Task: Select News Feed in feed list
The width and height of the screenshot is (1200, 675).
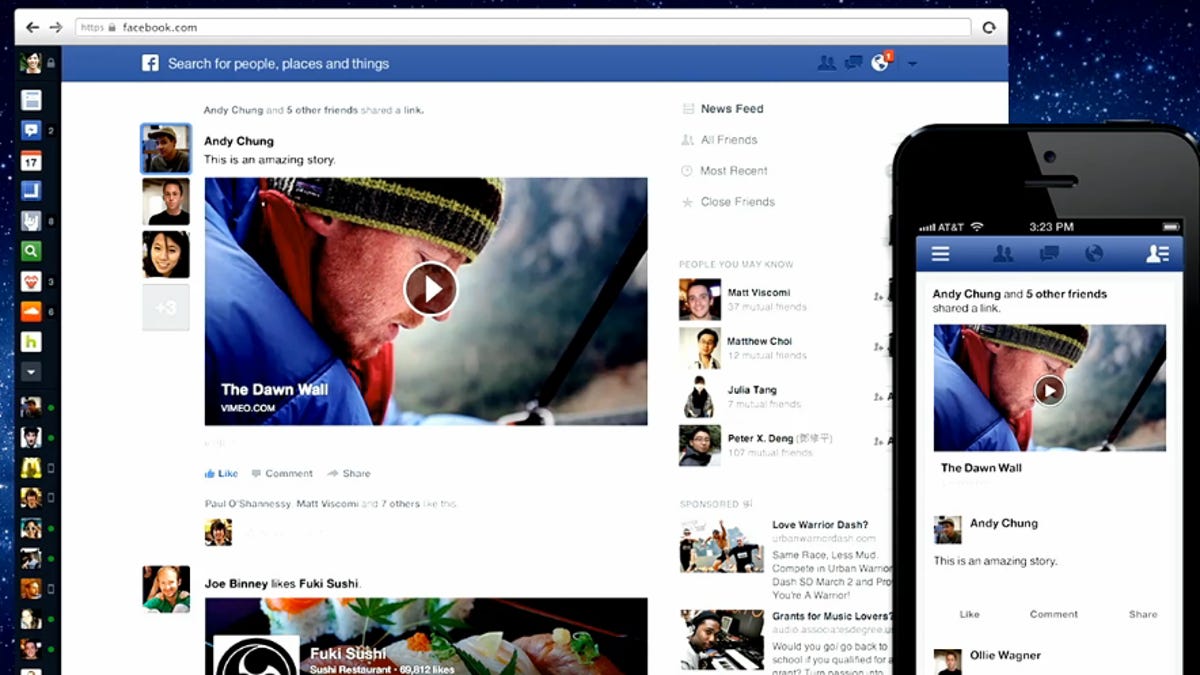Action: (731, 109)
